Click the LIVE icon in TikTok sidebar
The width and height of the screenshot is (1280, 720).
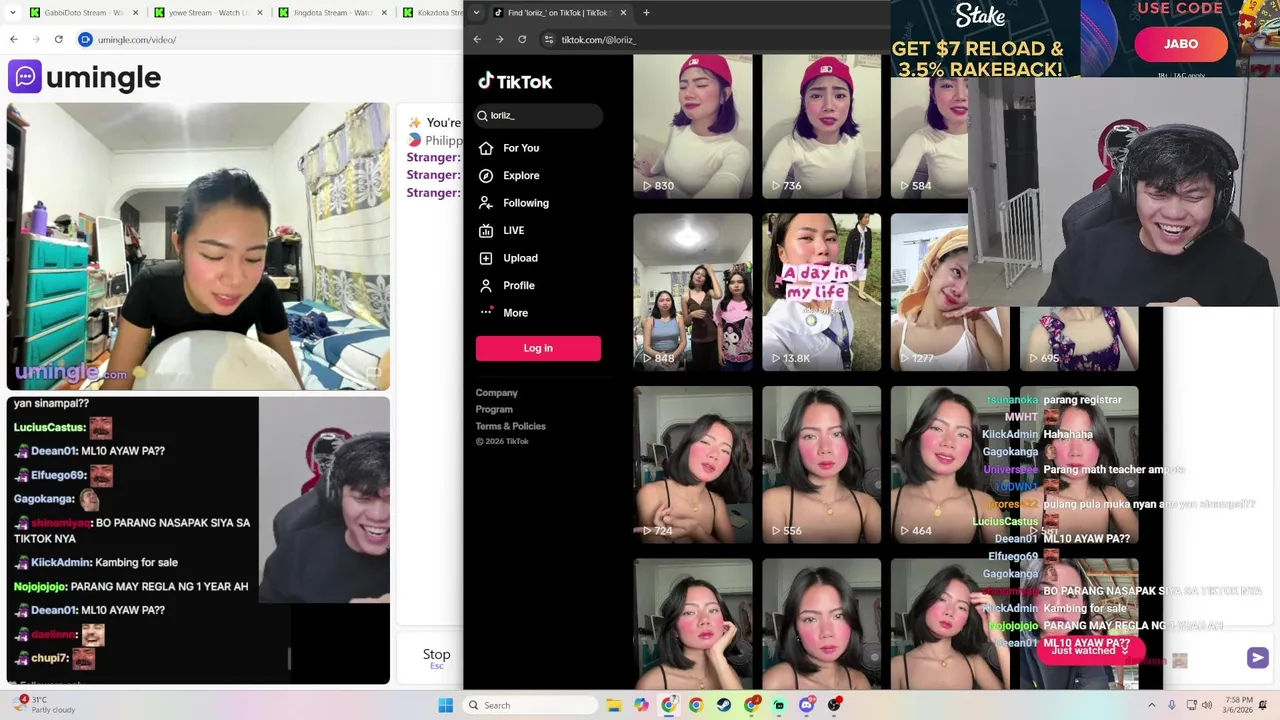[486, 231]
